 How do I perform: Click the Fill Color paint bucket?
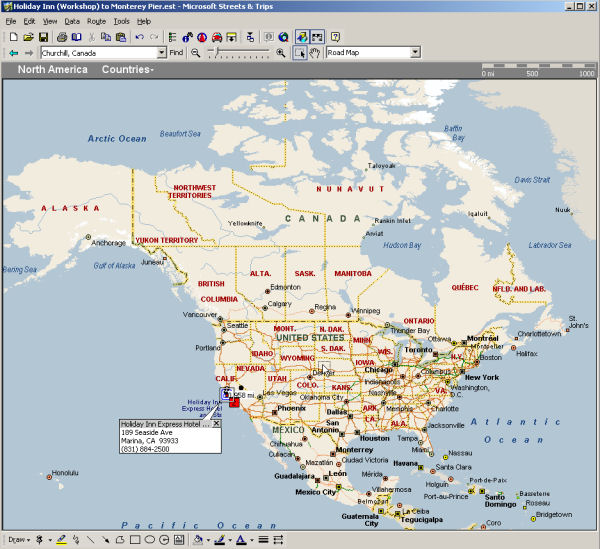(198, 540)
